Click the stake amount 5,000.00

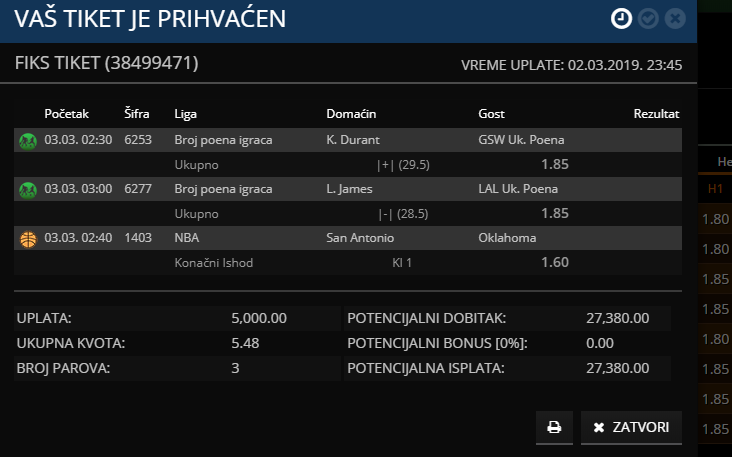[x=259, y=318]
